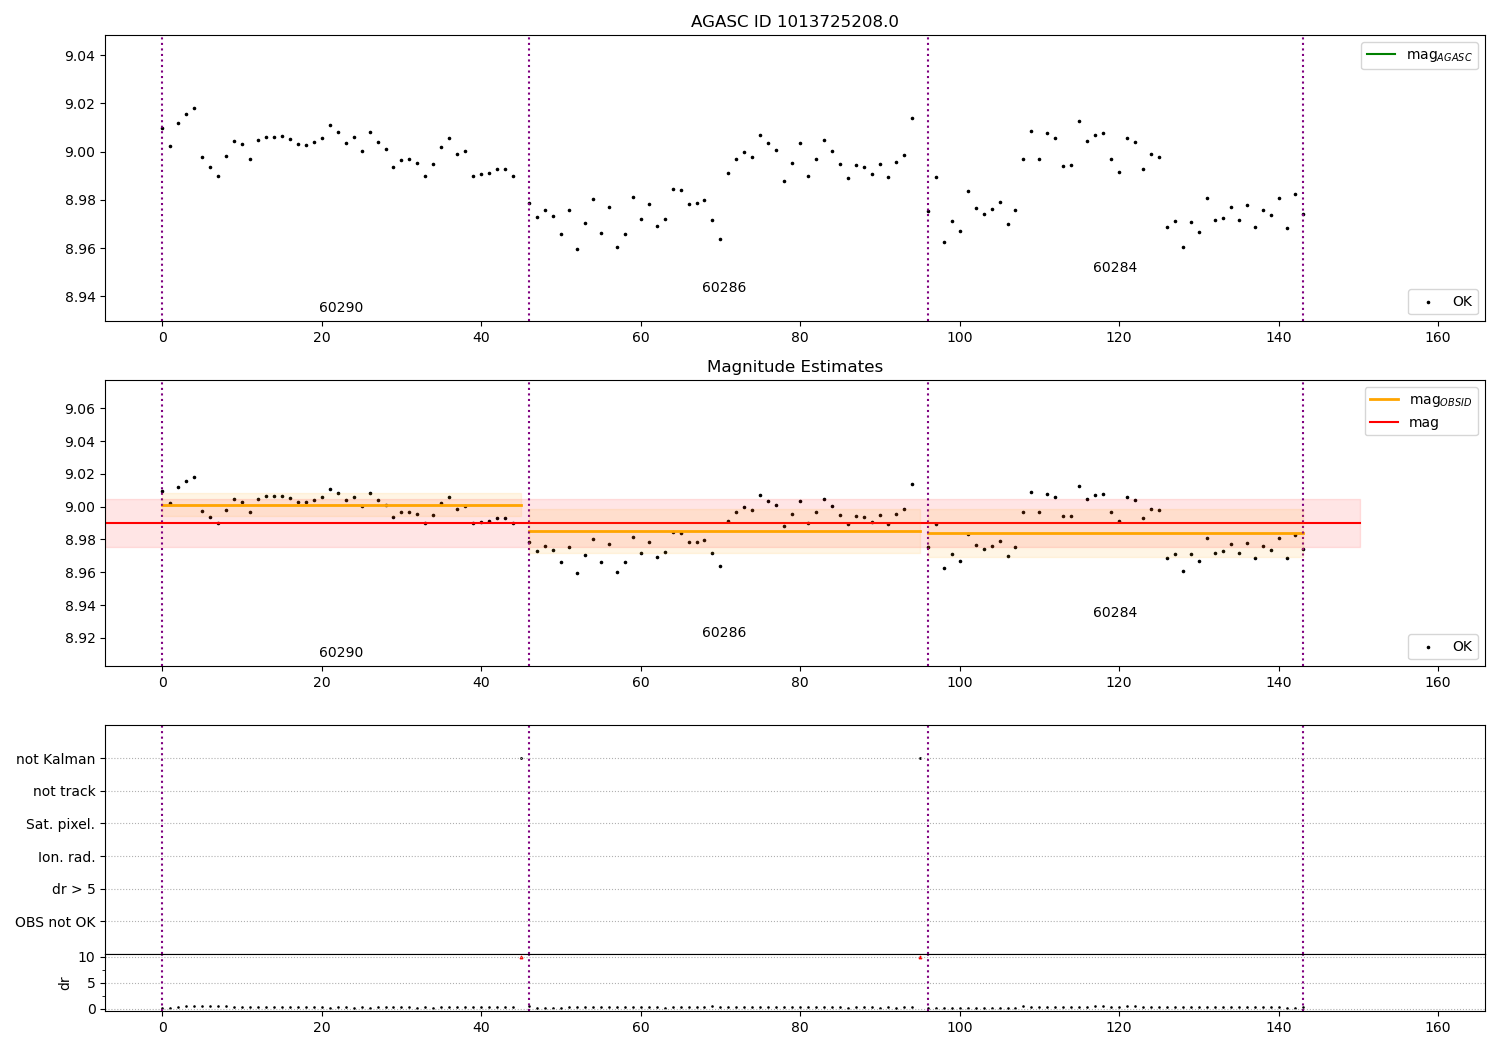Click the 'OBS not OK' axis label

(x=56, y=923)
